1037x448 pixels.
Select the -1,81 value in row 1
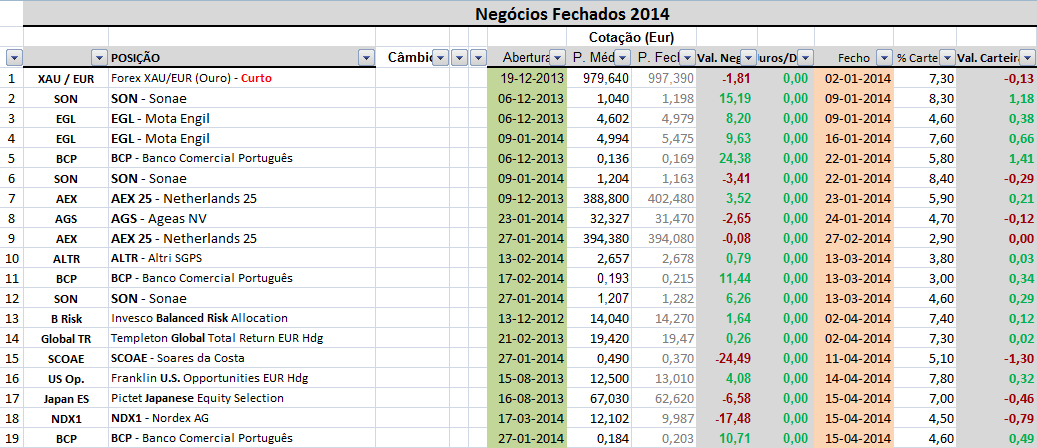pyautogui.click(x=727, y=78)
